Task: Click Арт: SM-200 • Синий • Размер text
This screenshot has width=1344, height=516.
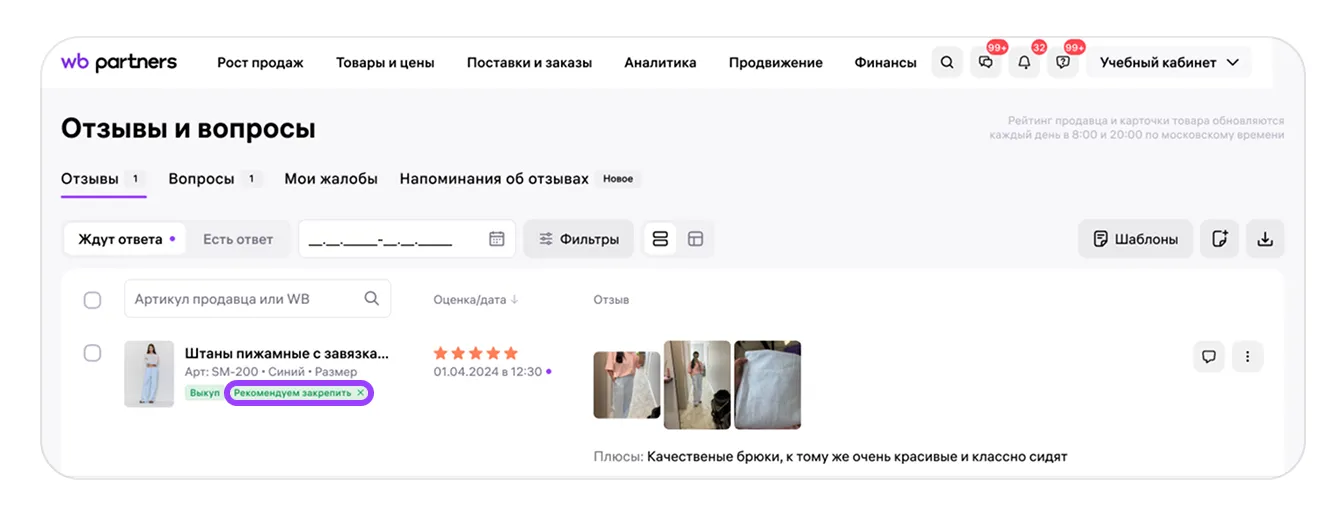Action: pos(270,372)
